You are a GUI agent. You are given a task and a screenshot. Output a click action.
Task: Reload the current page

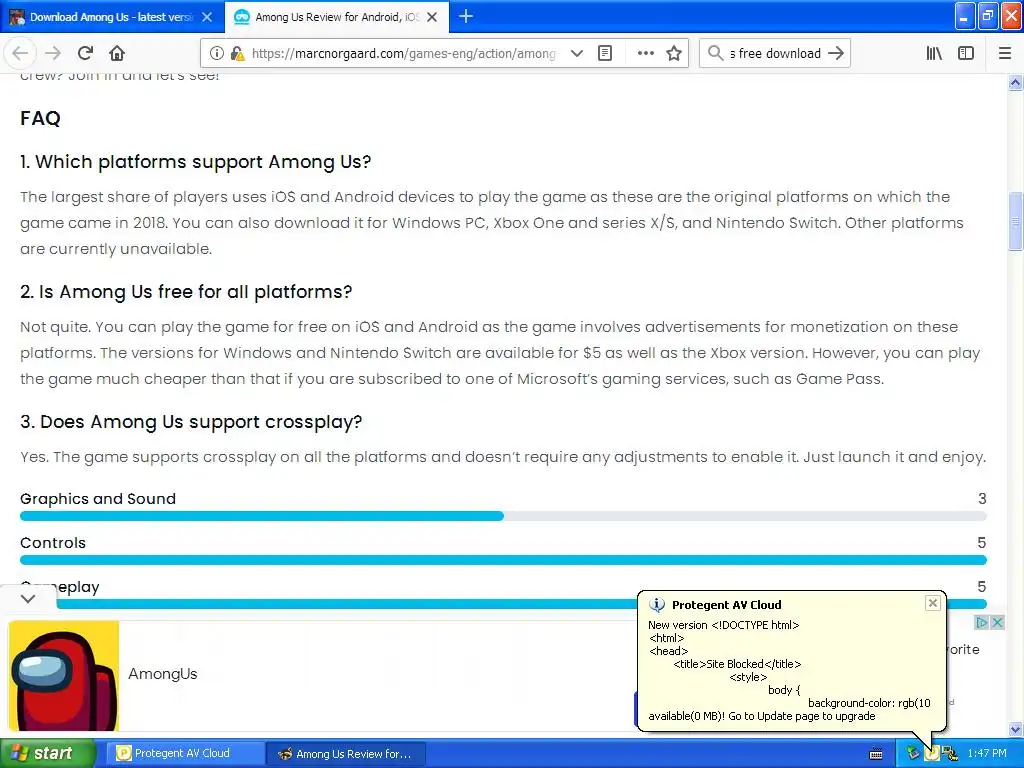point(85,54)
